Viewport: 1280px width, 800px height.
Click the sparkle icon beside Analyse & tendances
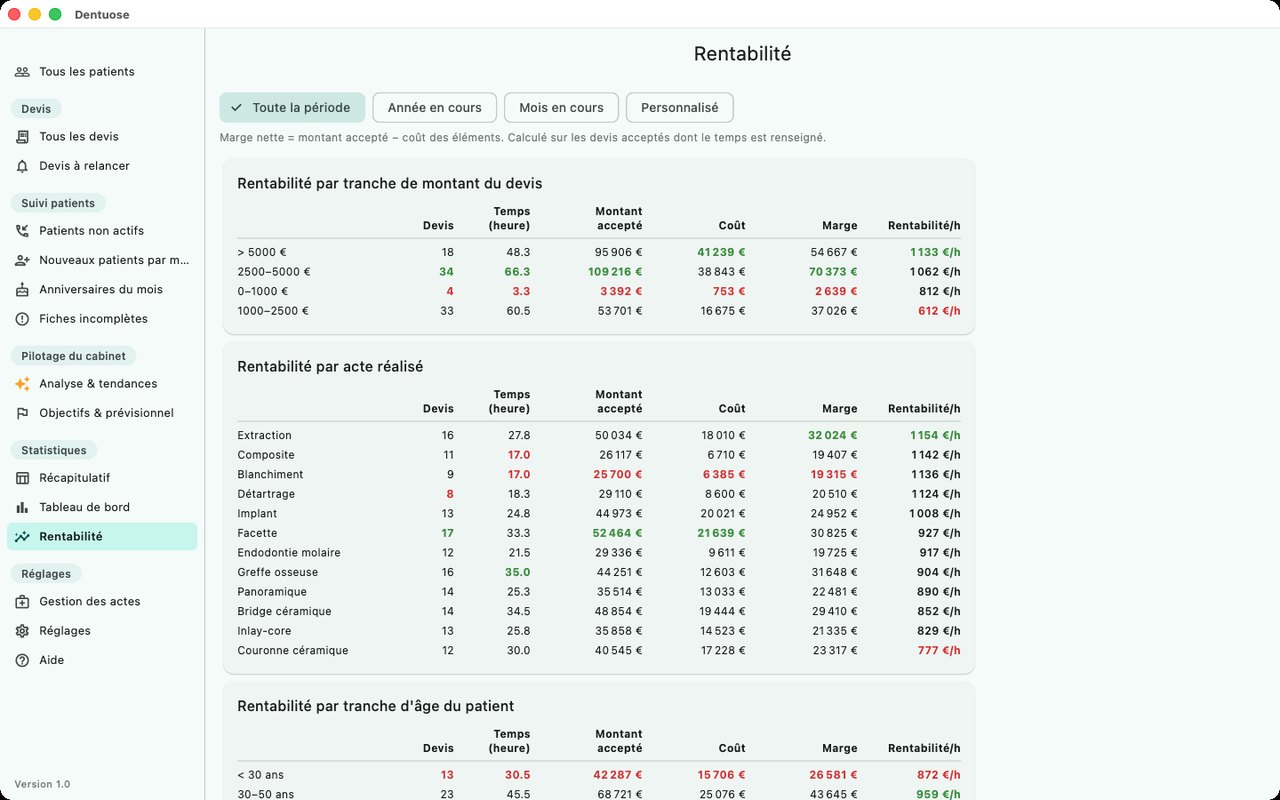point(22,384)
